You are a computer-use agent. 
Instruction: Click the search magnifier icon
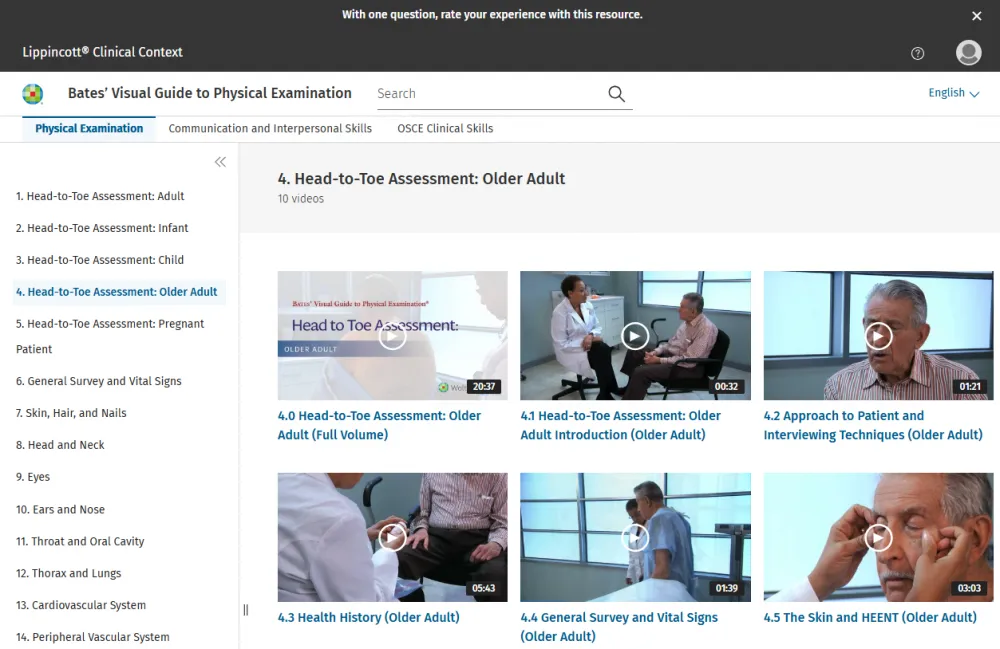click(616, 94)
